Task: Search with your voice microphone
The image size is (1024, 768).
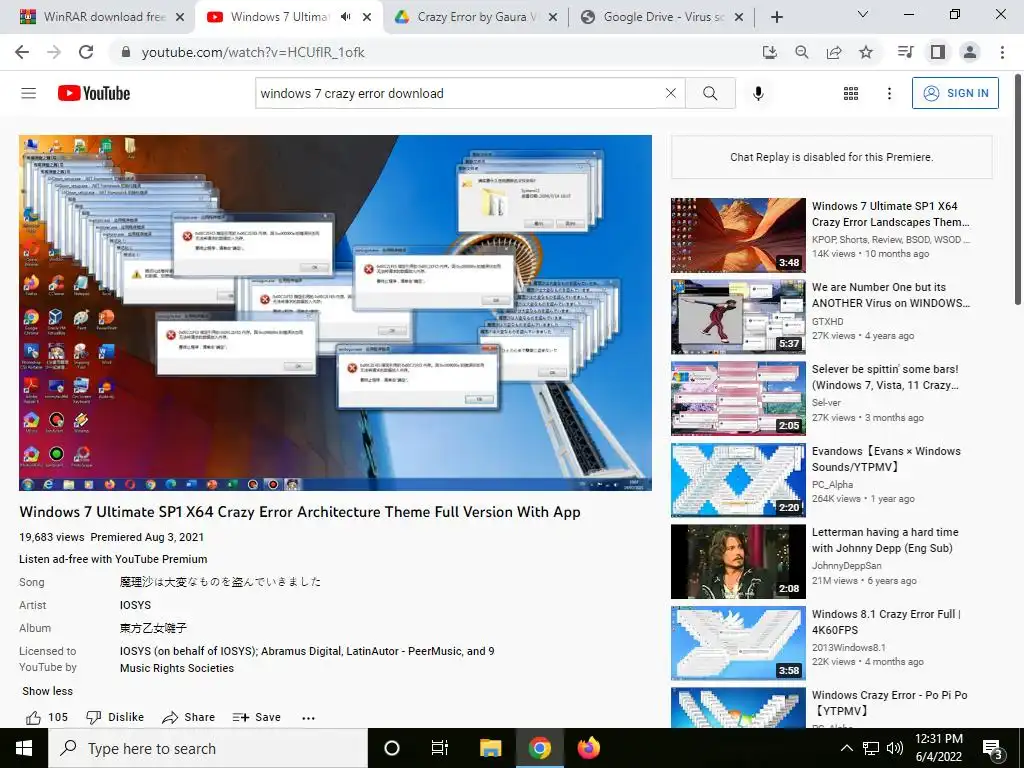Action: pos(758,93)
